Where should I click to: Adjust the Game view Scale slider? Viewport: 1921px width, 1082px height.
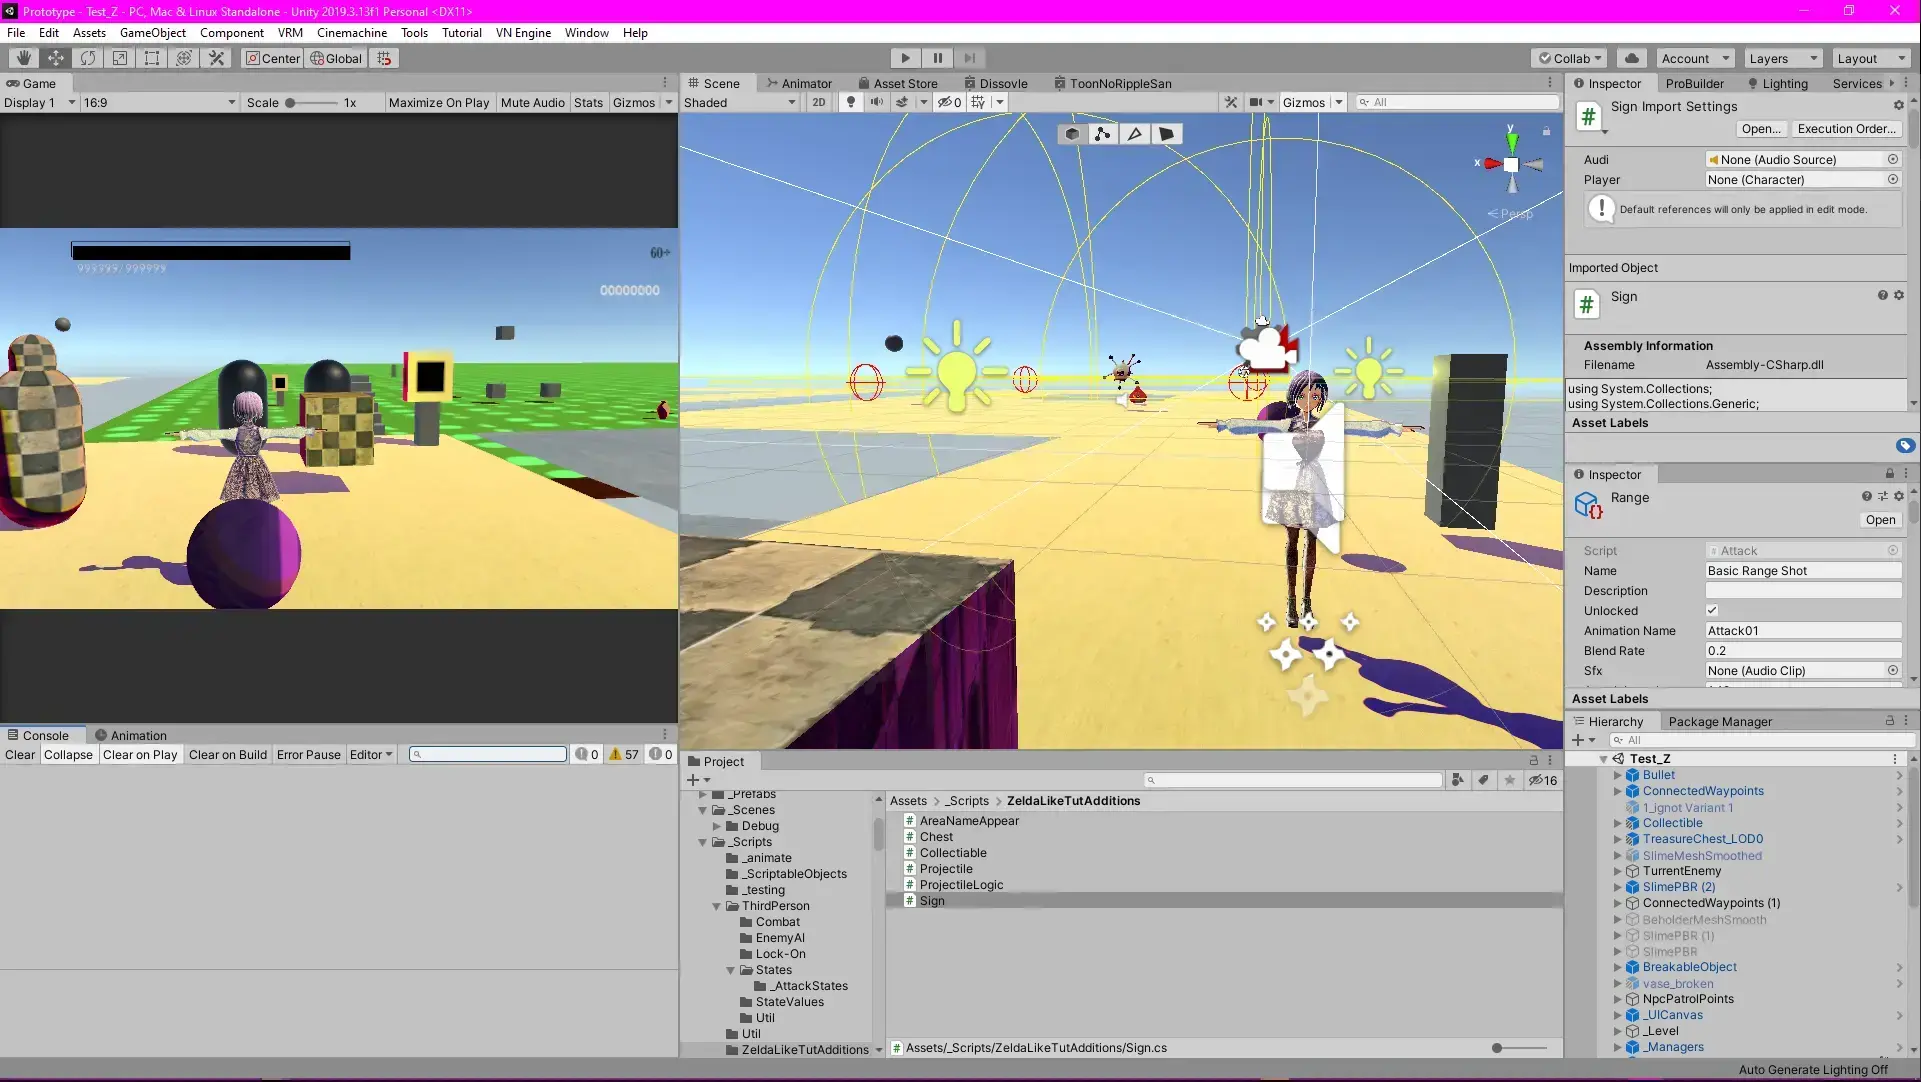(291, 102)
